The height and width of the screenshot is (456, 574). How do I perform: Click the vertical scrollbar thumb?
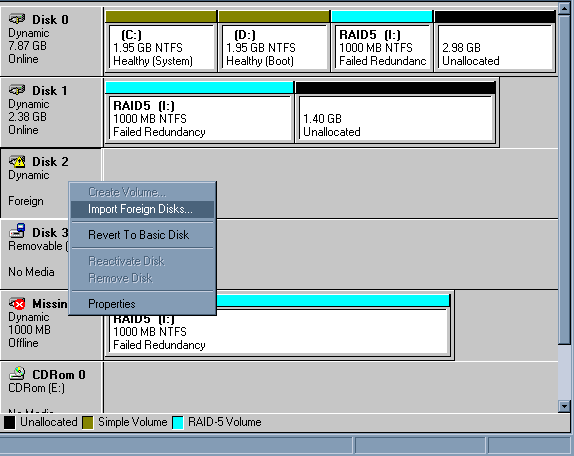coord(564,179)
